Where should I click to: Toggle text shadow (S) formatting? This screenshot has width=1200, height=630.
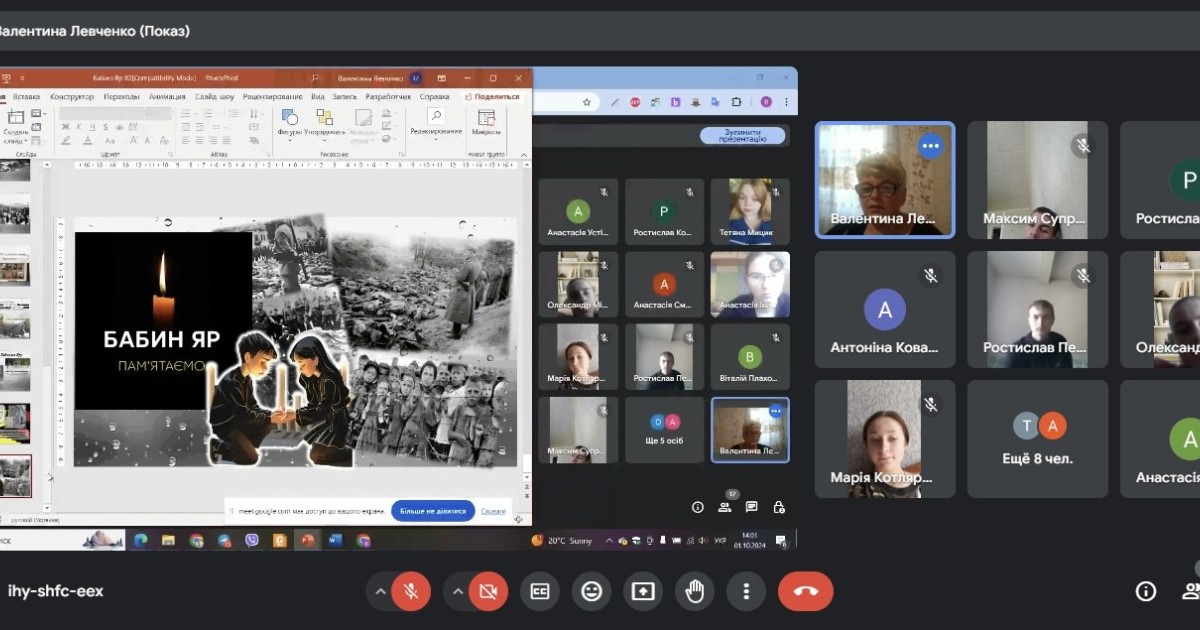[105, 128]
